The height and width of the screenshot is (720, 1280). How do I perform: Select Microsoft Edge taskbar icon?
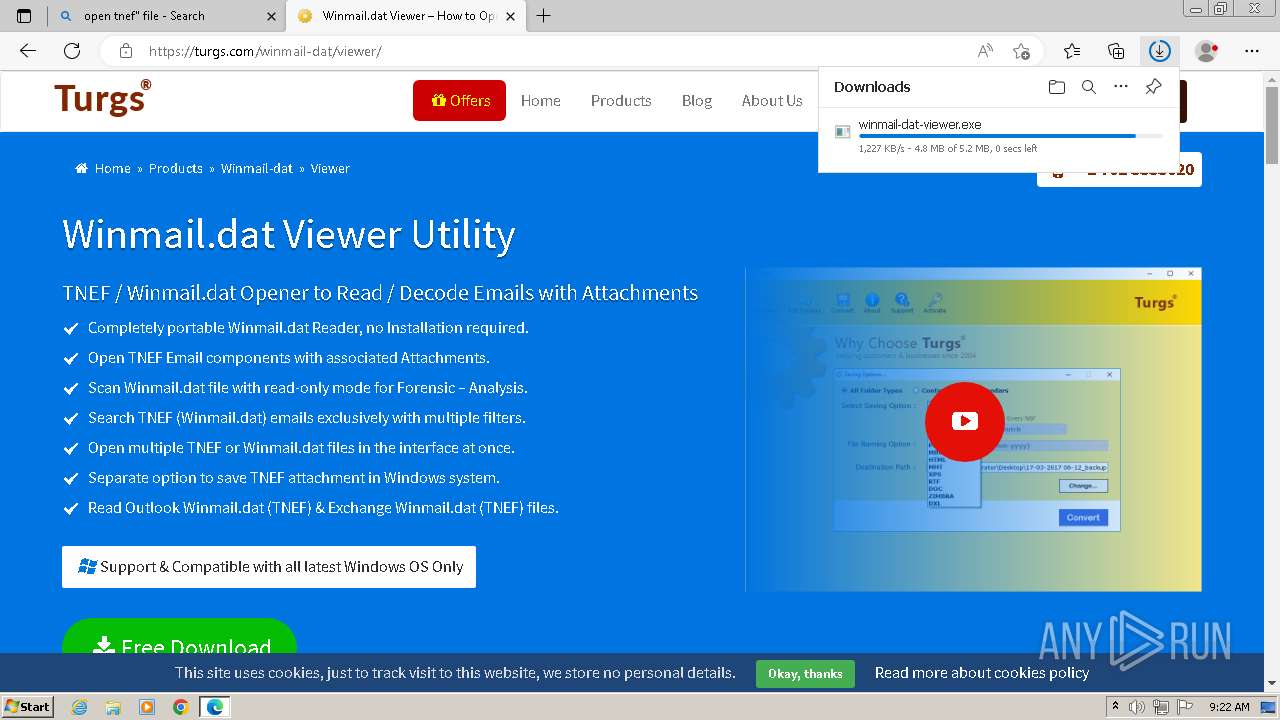(215, 707)
